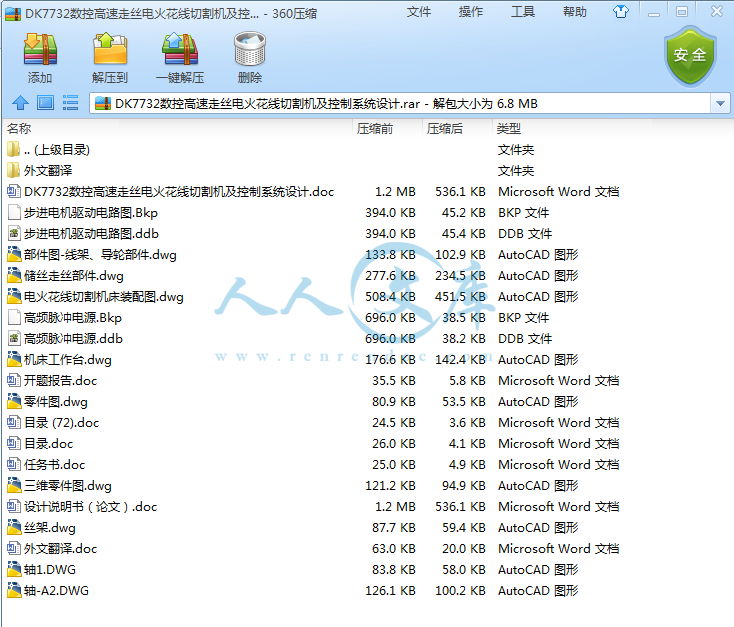Switch to large icon view mode

click(x=45, y=103)
